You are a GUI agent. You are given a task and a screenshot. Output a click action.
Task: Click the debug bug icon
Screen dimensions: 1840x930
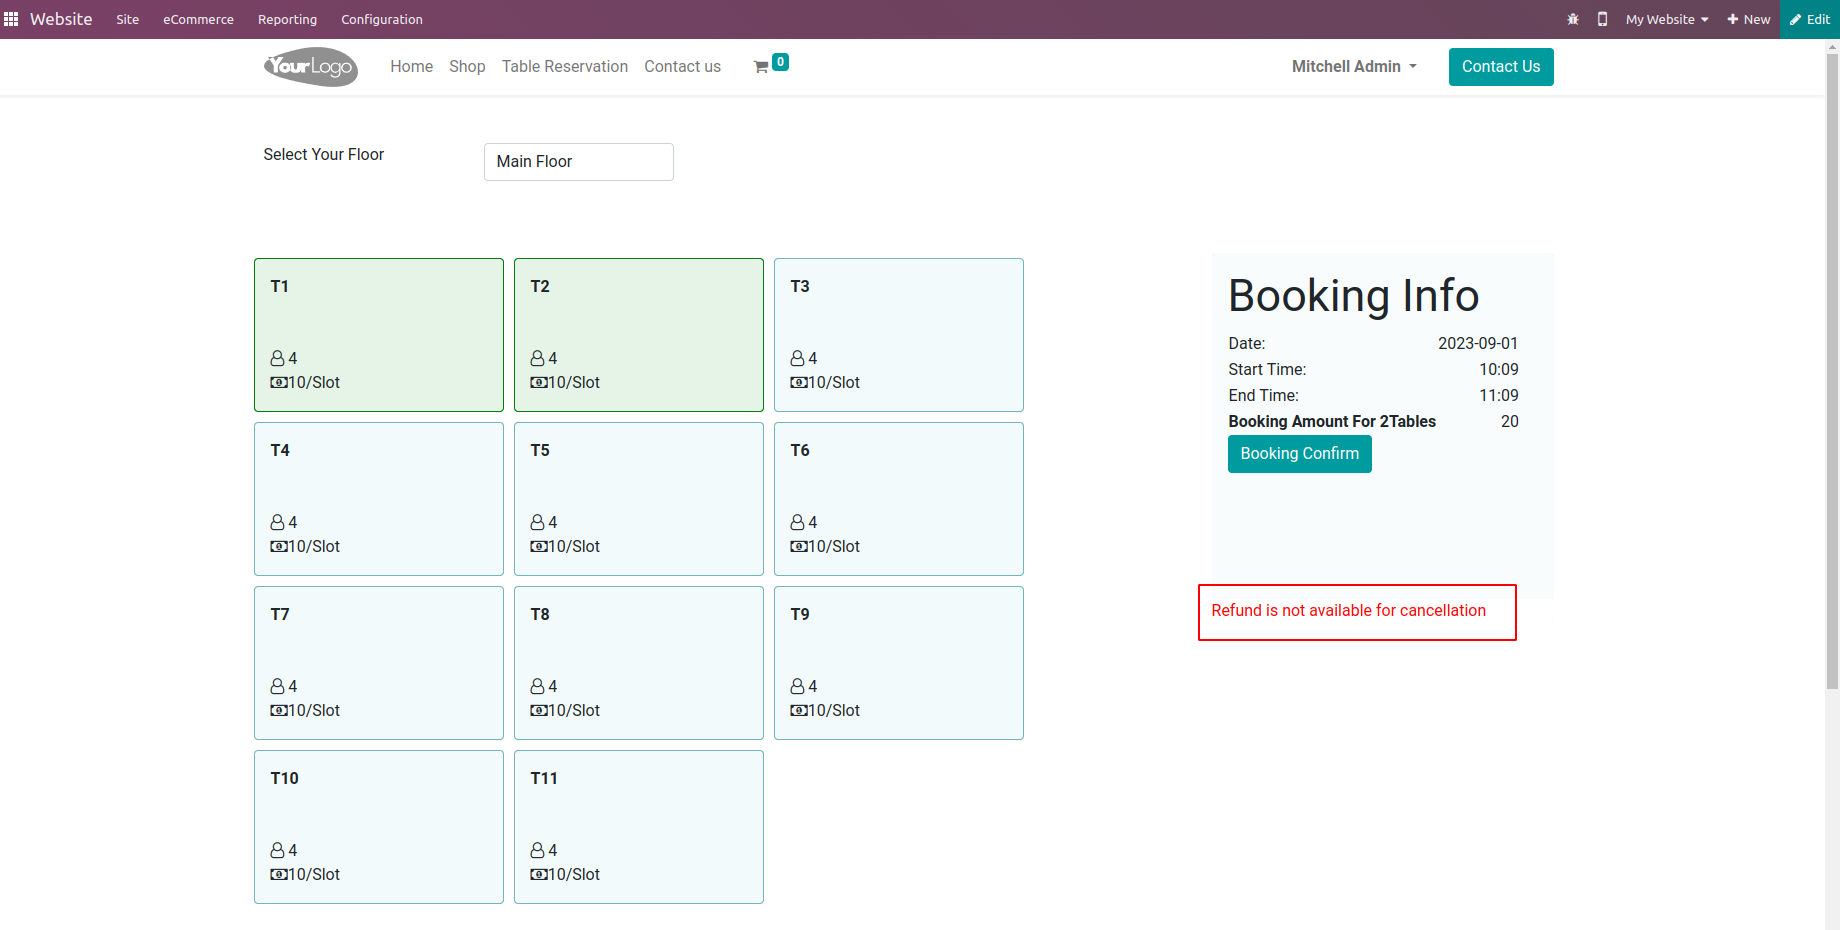(x=1573, y=19)
